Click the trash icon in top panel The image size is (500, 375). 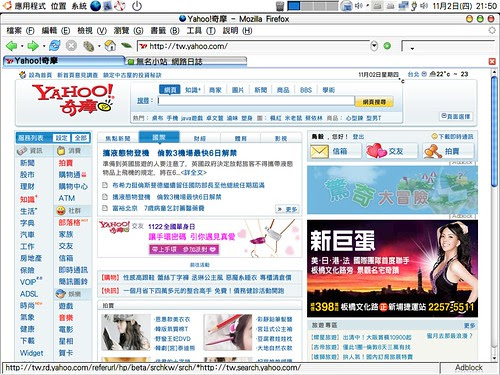pyautogui.click(x=280, y=6)
